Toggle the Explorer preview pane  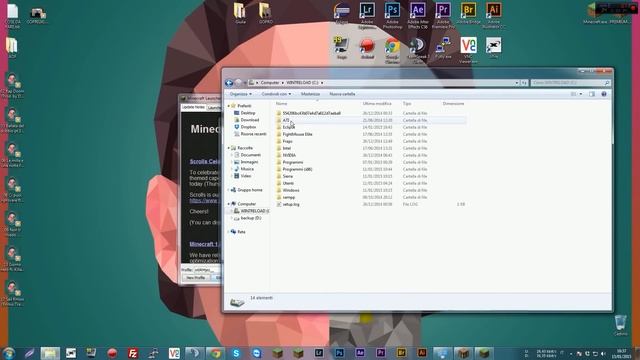pos(592,94)
